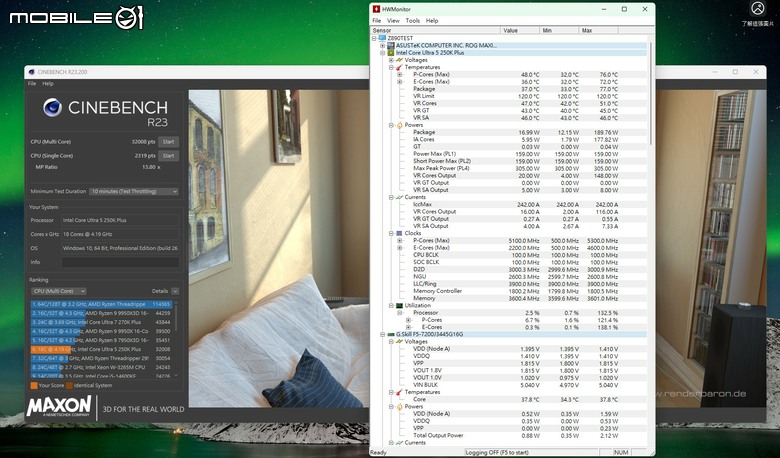This screenshot has height=458, width=780.
Task: Select the highlighted Intel Core Ultra 5 250K Plus ranking row
Action: (x=101, y=350)
